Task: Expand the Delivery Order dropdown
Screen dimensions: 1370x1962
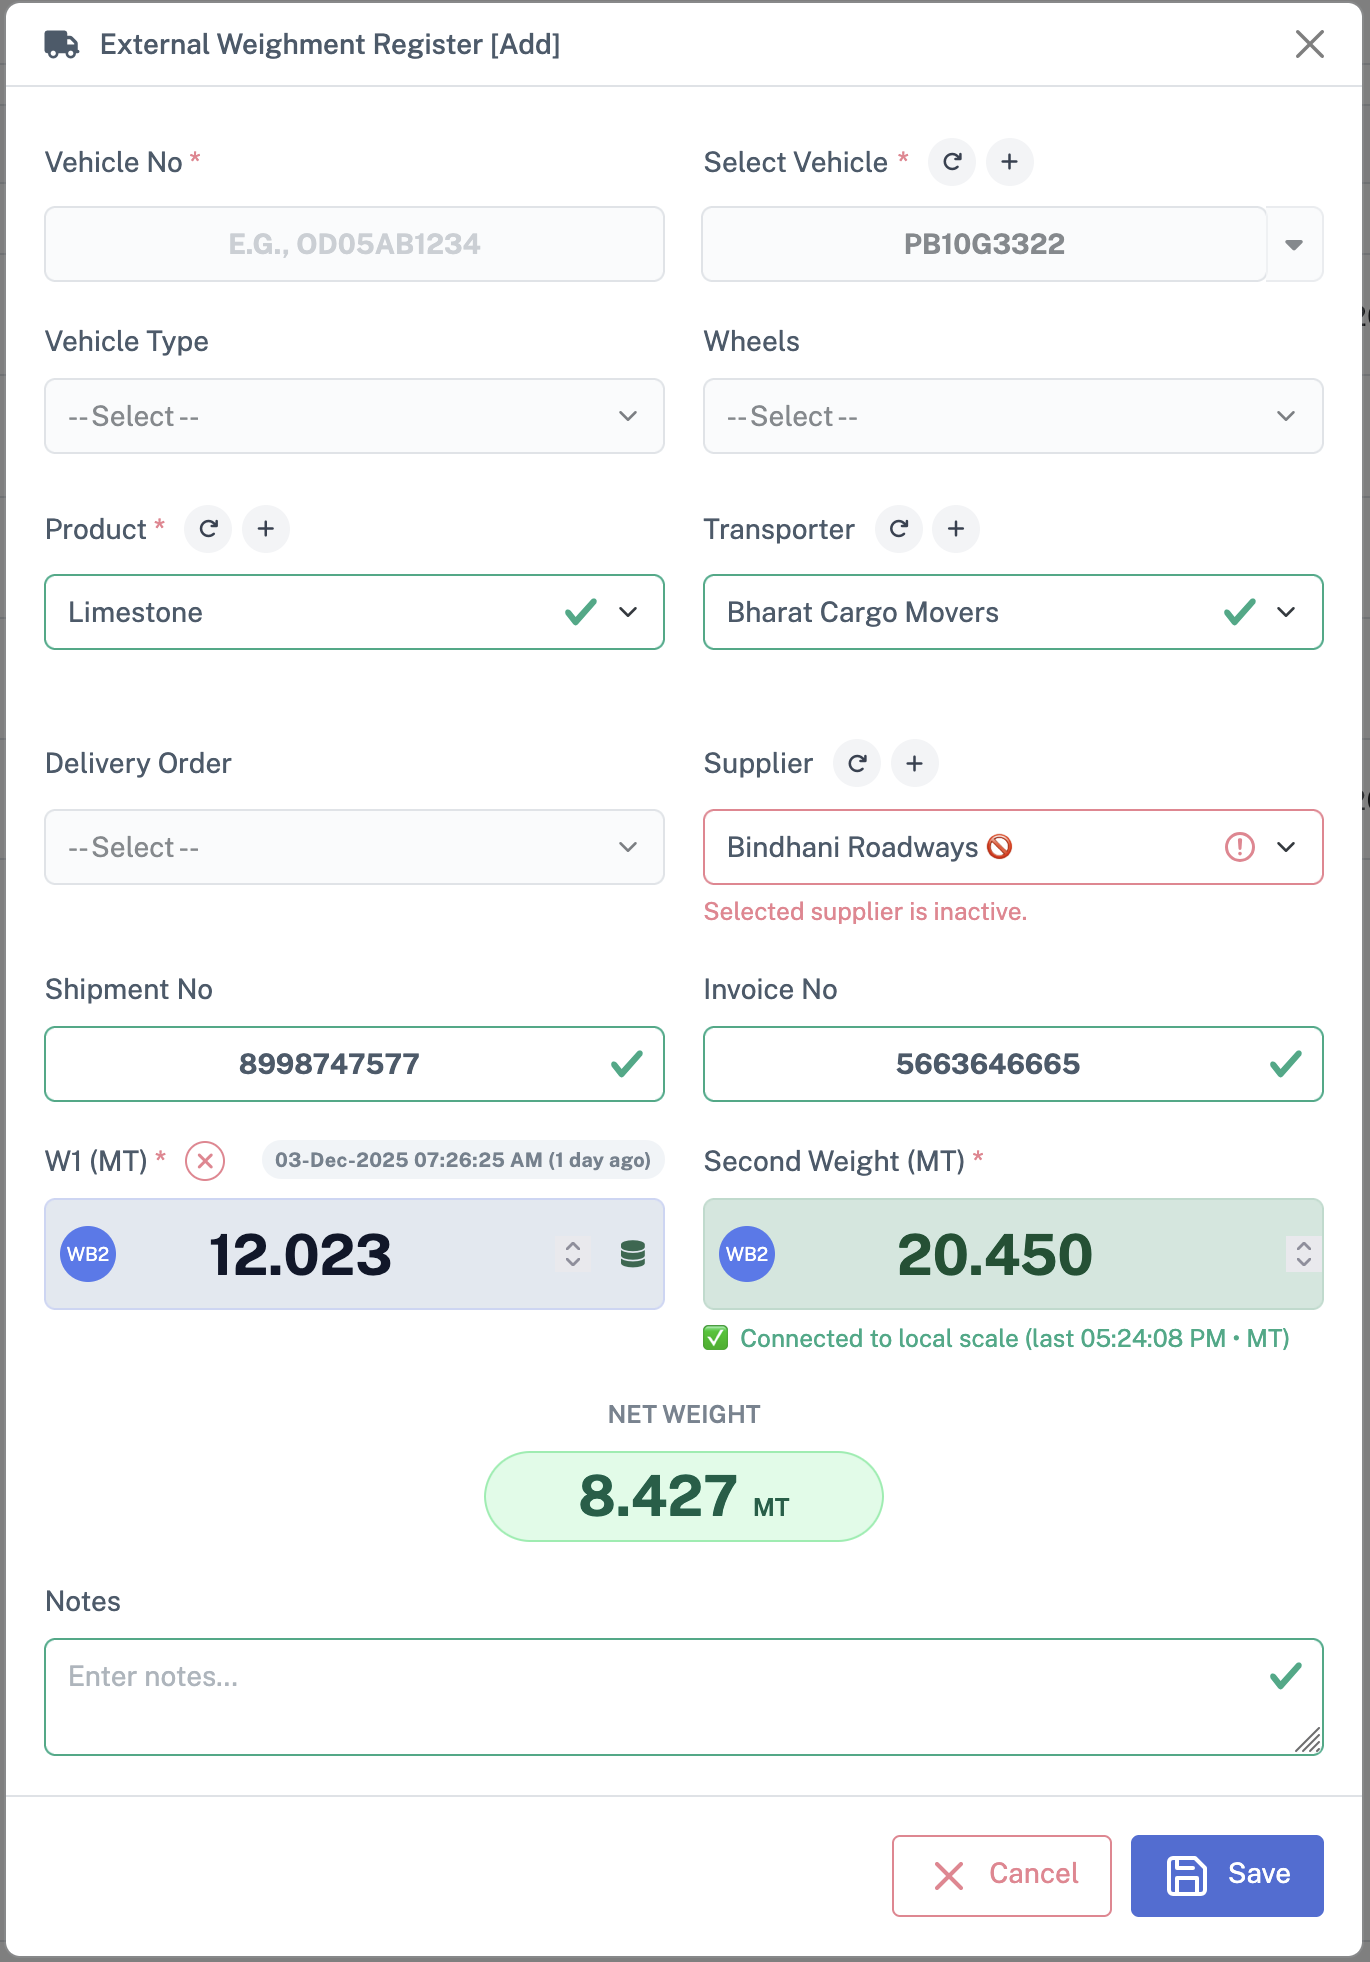Action: click(354, 848)
